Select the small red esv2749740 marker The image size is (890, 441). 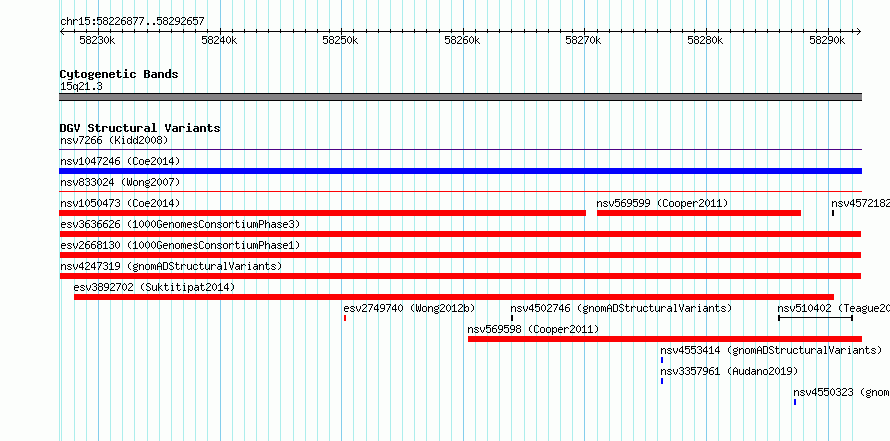(x=345, y=318)
